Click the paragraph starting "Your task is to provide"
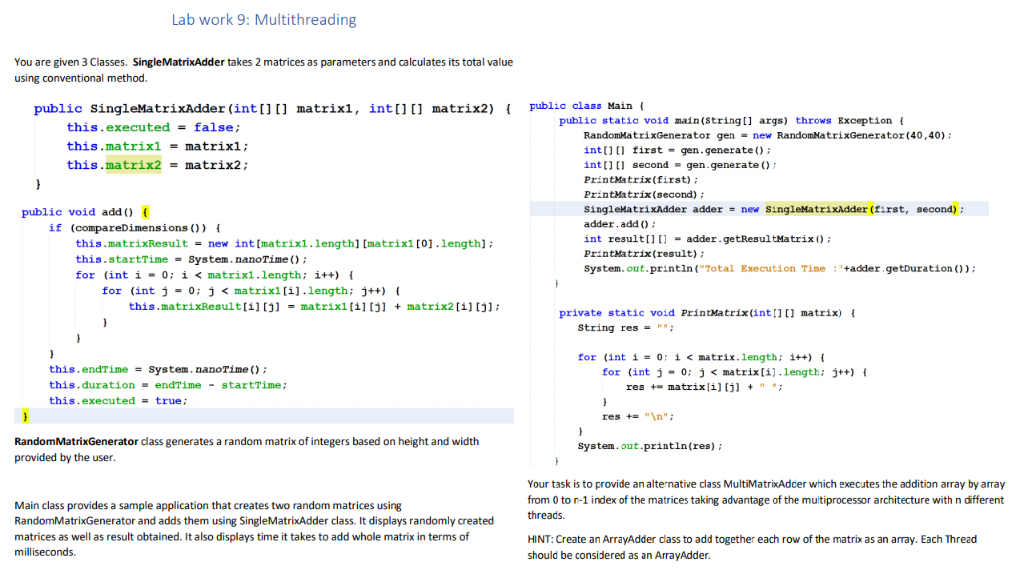Image resolution: width=1024 pixels, height=570 pixels. [766, 499]
